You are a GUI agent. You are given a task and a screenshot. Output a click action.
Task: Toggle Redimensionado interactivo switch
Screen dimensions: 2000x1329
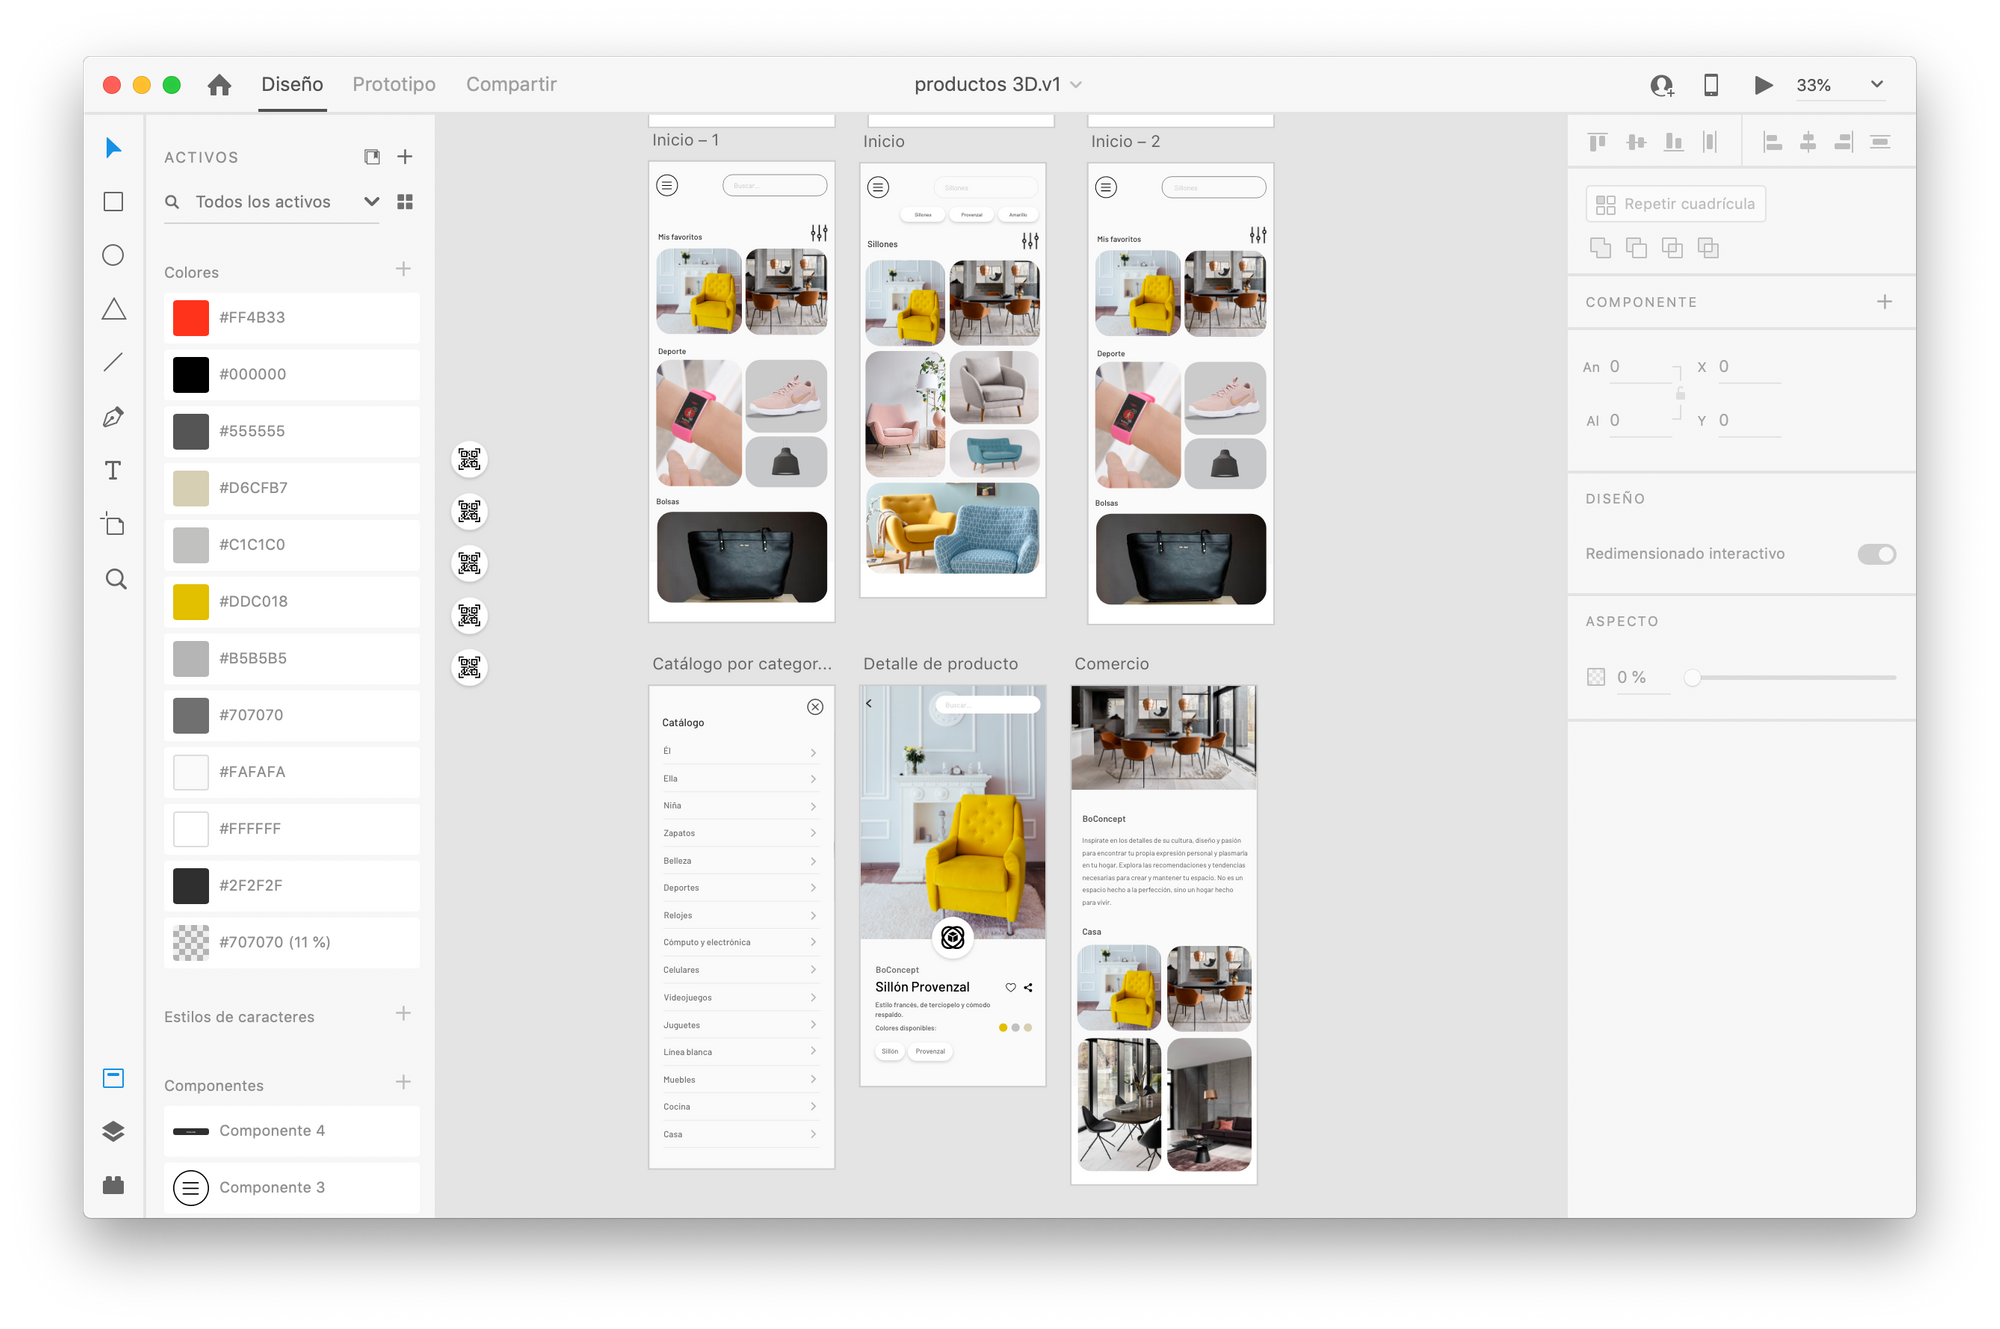(x=1876, y=554)
